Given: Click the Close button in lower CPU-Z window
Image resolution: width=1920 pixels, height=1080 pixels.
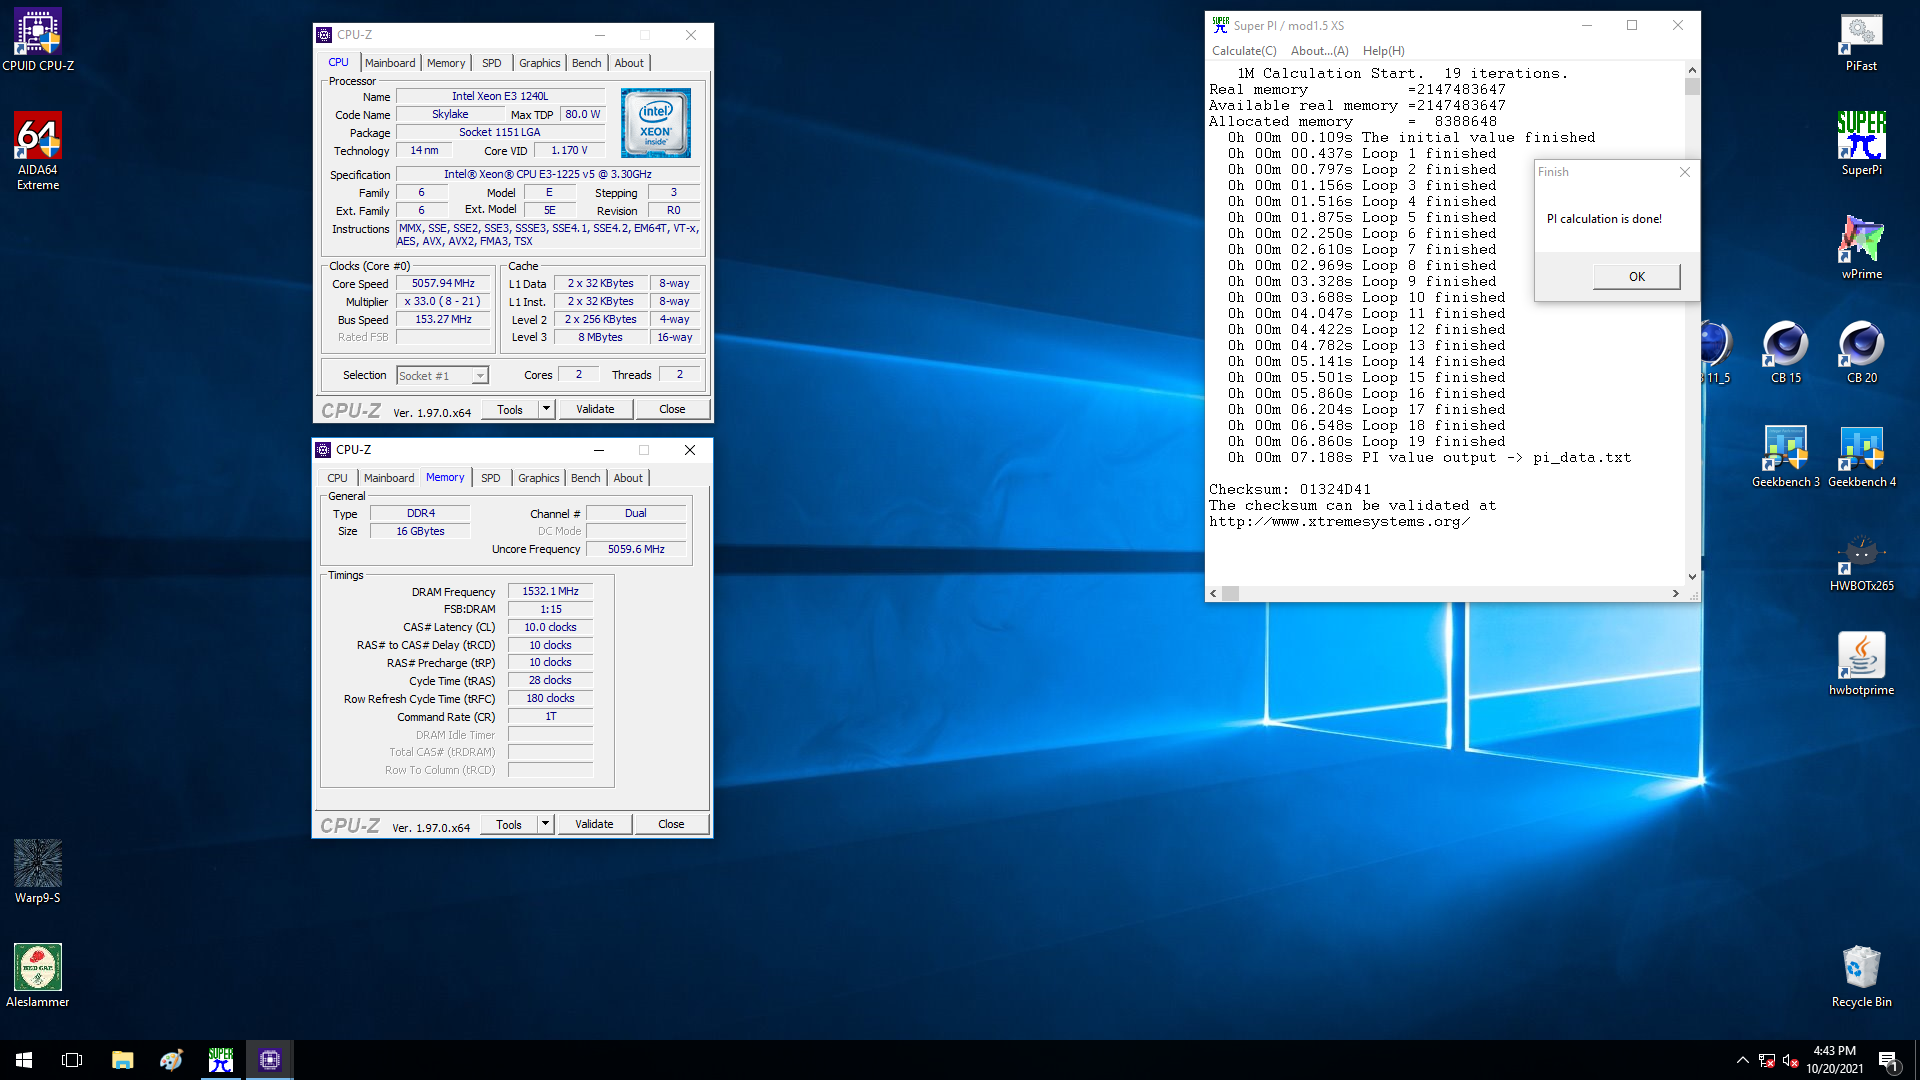Looking at the screenshot, I should [671, 824].
